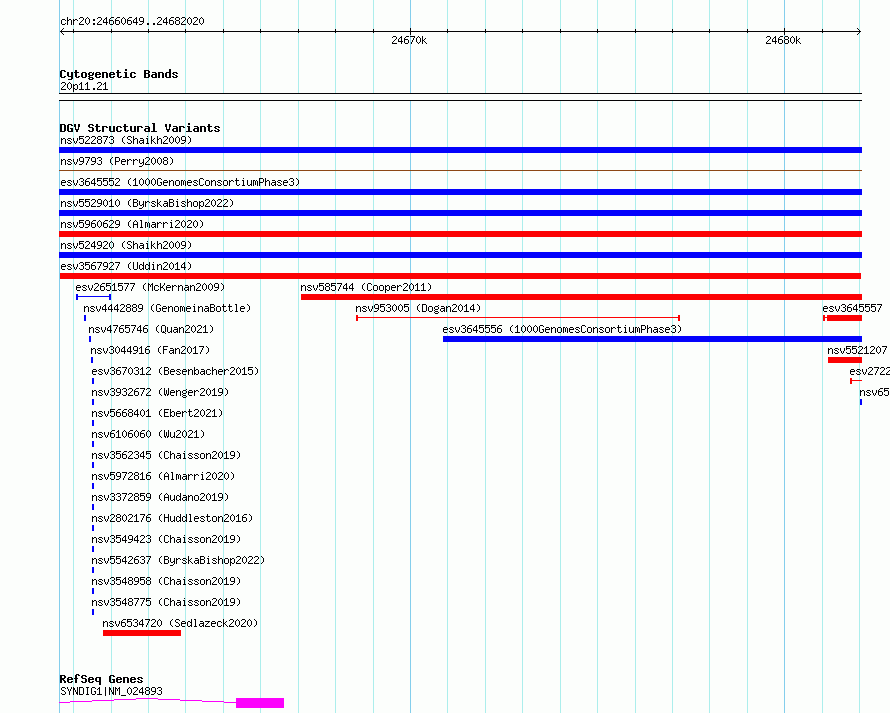Click the red bar under nsv5521207

(x=845, y=360)
